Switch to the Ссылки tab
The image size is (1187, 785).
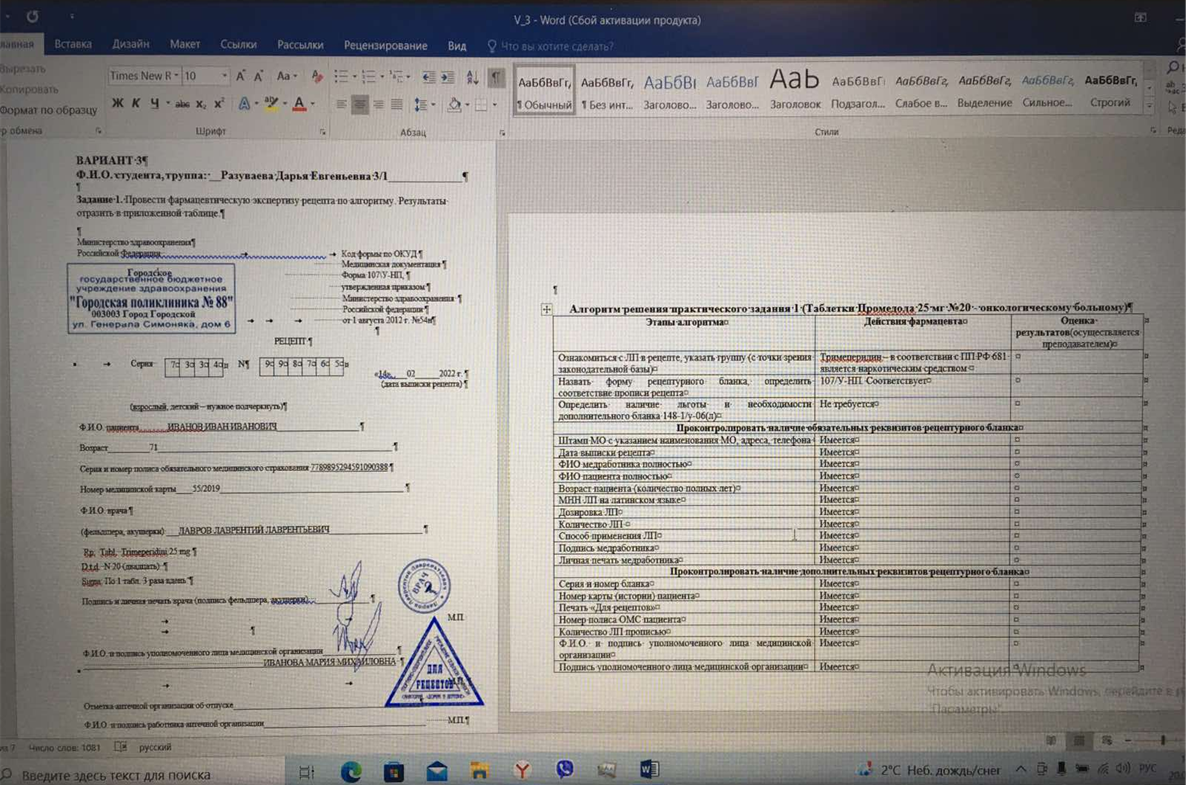tap(238, 45)
